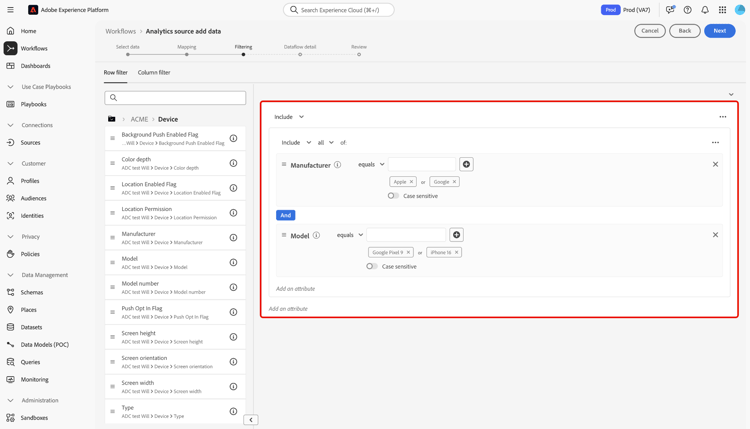
Task: Click the attribute search field
Action: tap(175, 98)
